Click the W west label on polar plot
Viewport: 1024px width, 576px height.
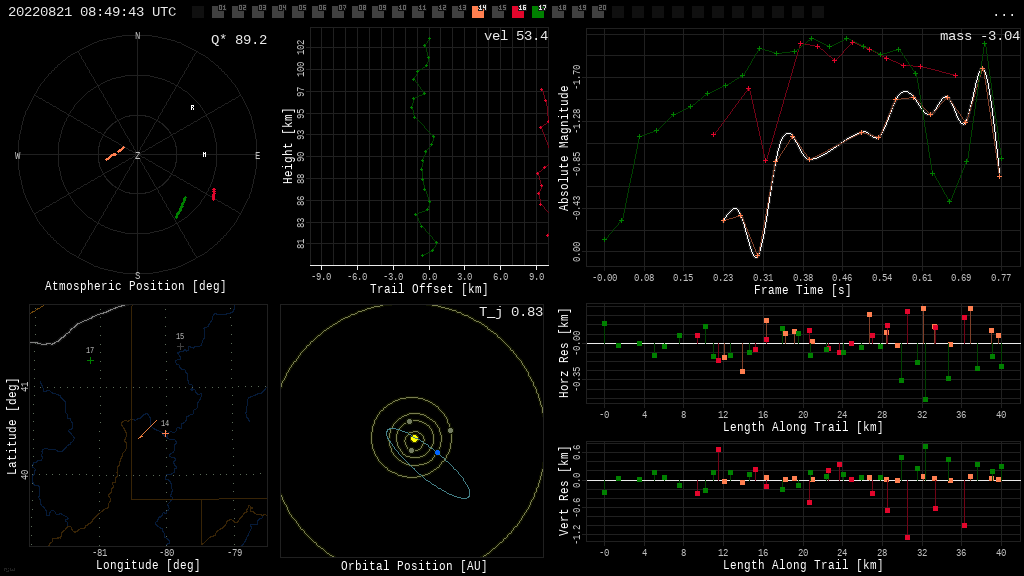(18, 155)
